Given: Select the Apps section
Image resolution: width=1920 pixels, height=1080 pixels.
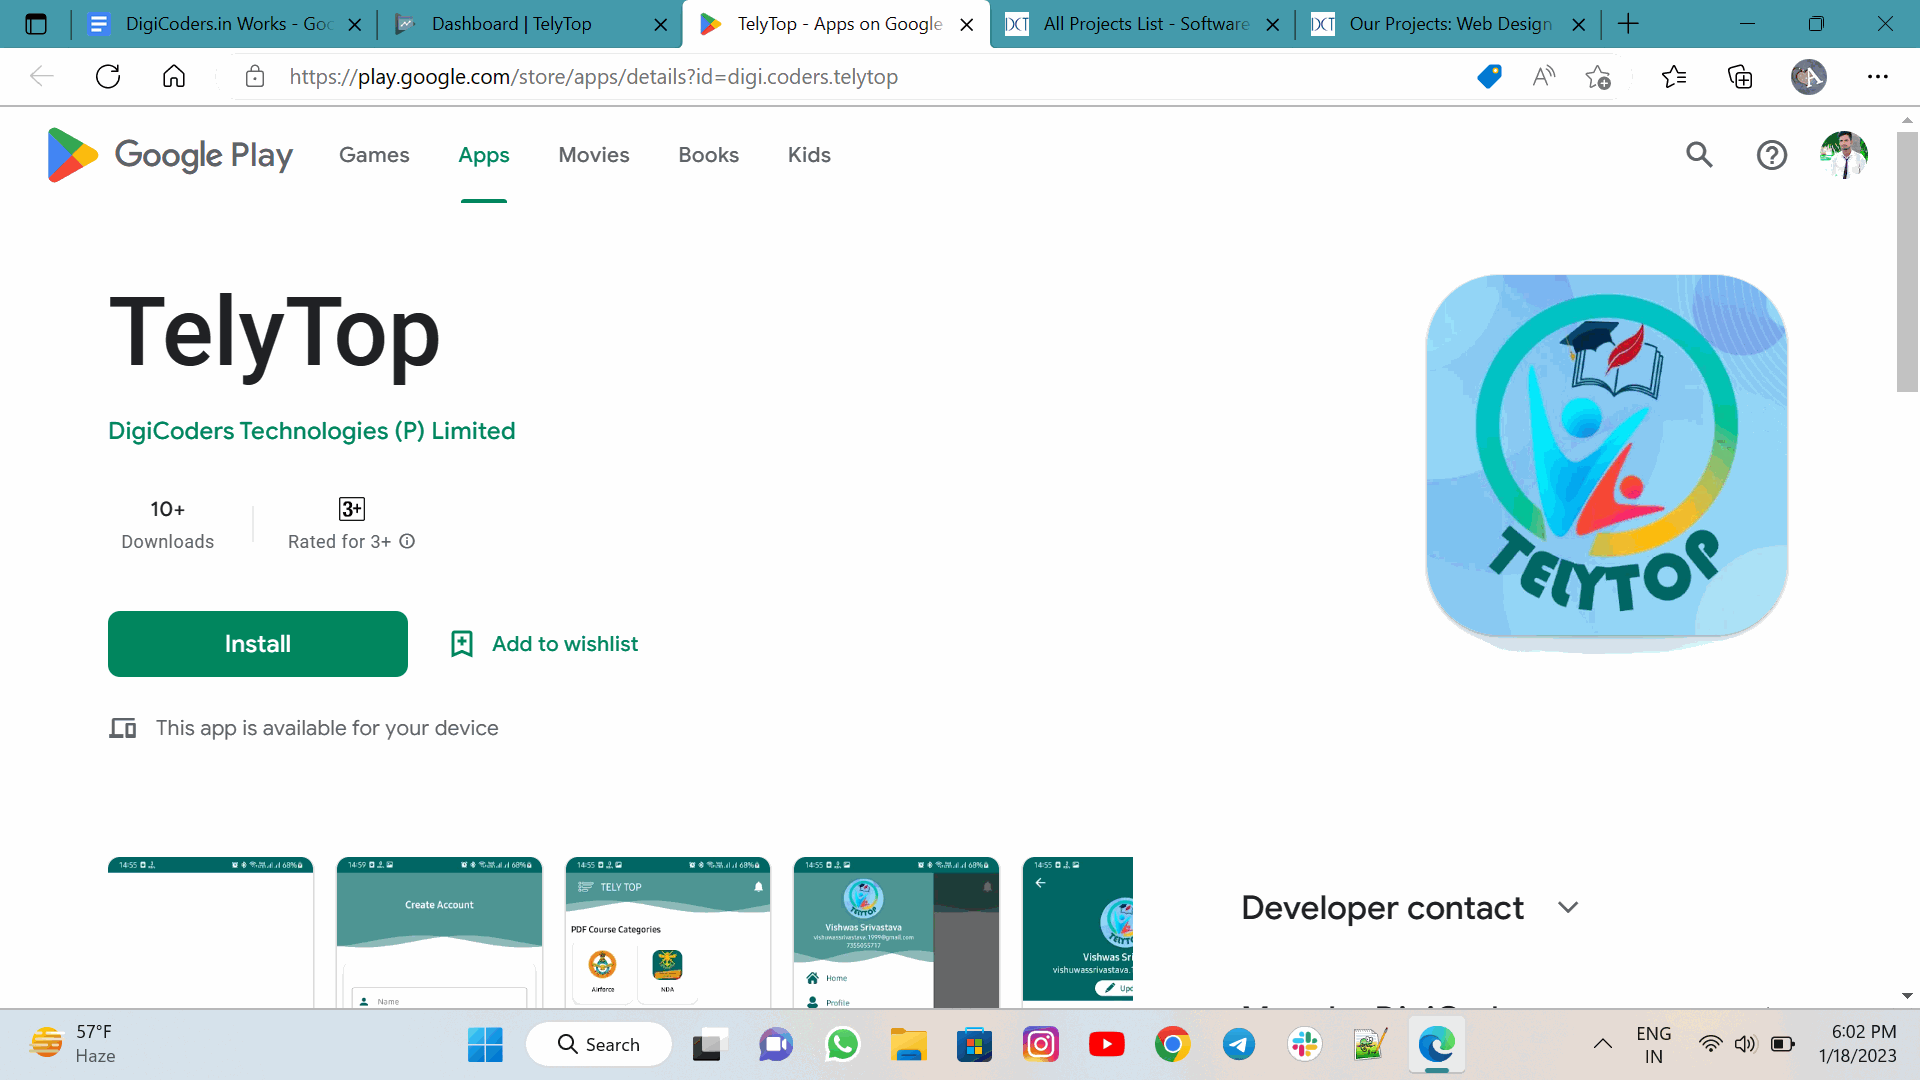Looking at the screenshot, I should (x=484, y=155).
